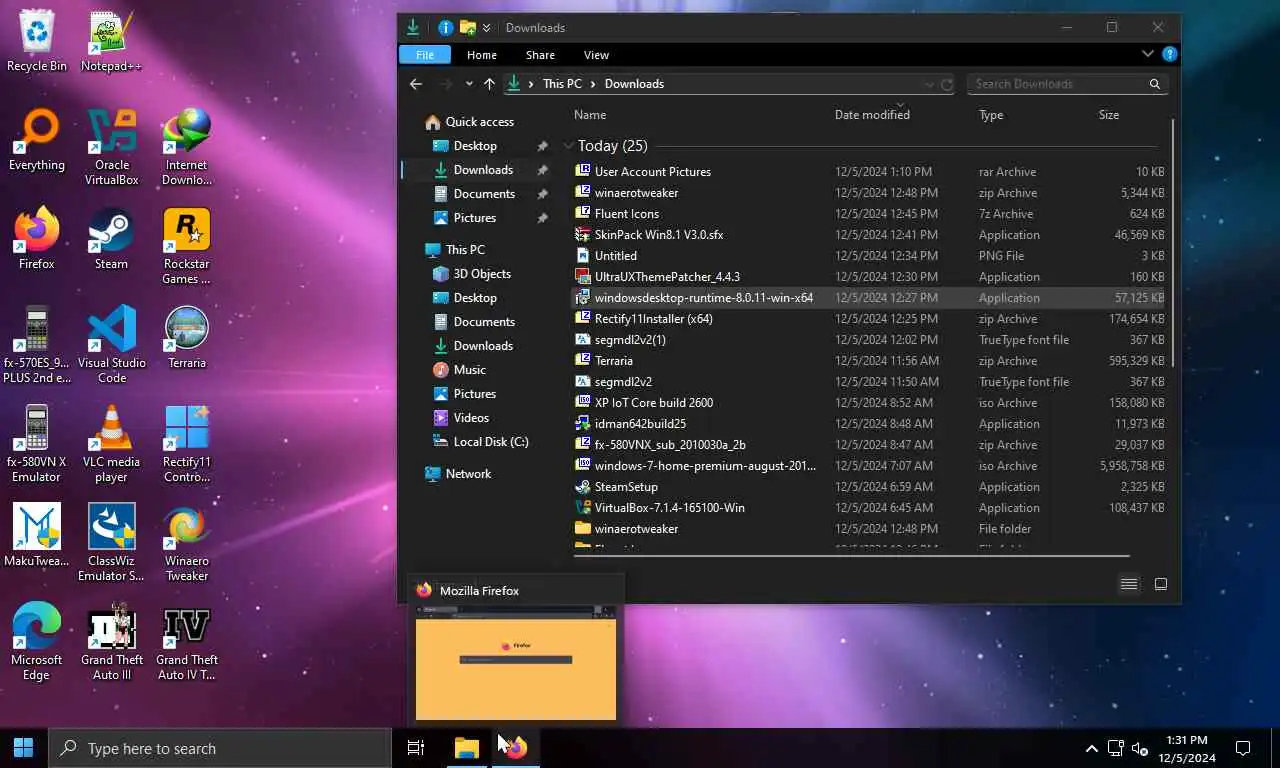The image size is (1280, 768).
Task: Open Oracle VirtualBox desktop shortcut
Action: click(x=111, y=147)
